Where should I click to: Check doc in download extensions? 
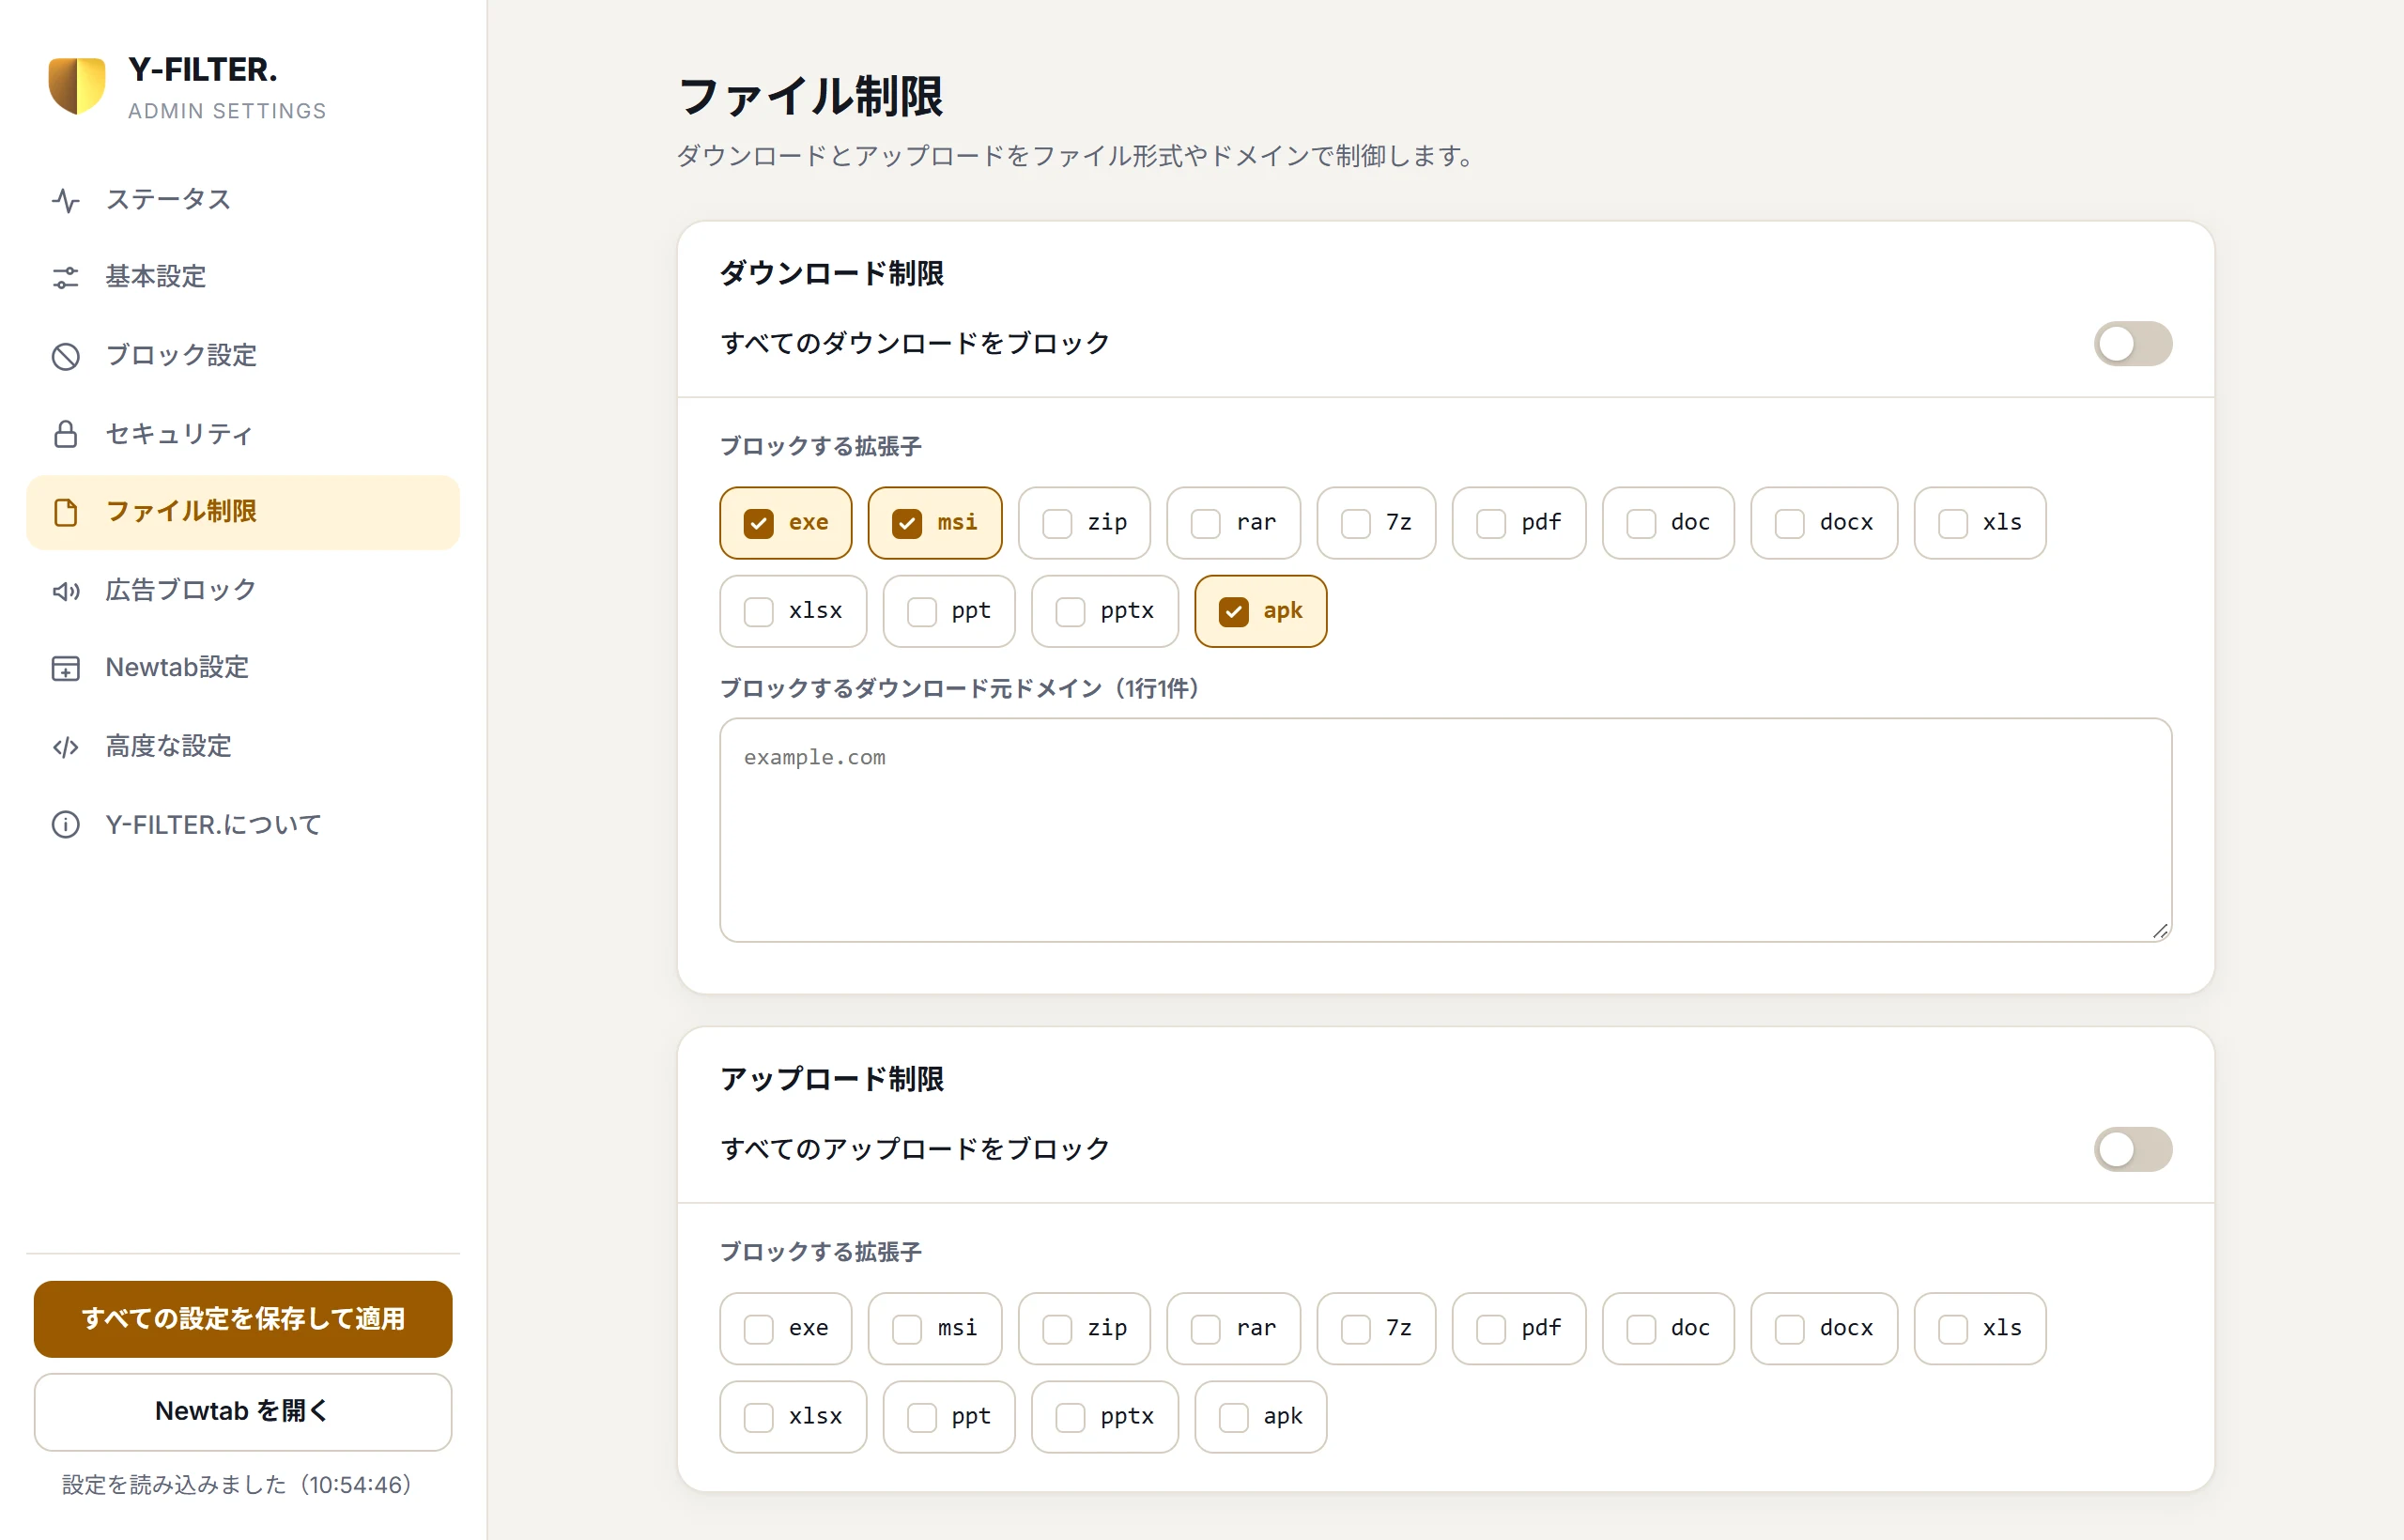tap(1668, 523)
